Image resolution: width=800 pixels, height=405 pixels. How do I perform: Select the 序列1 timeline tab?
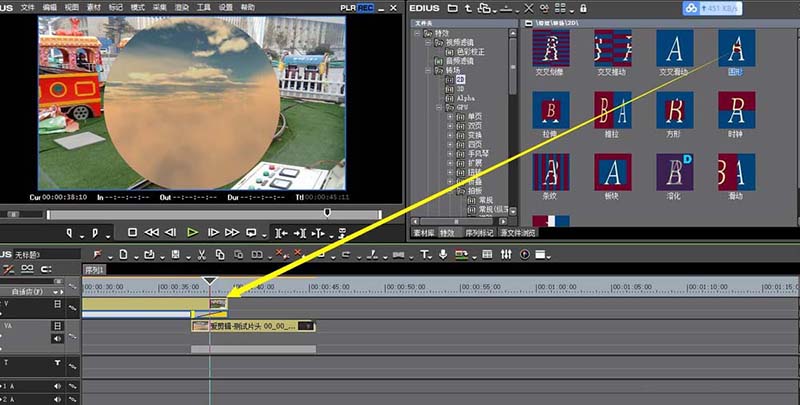(x=94, y=270)
